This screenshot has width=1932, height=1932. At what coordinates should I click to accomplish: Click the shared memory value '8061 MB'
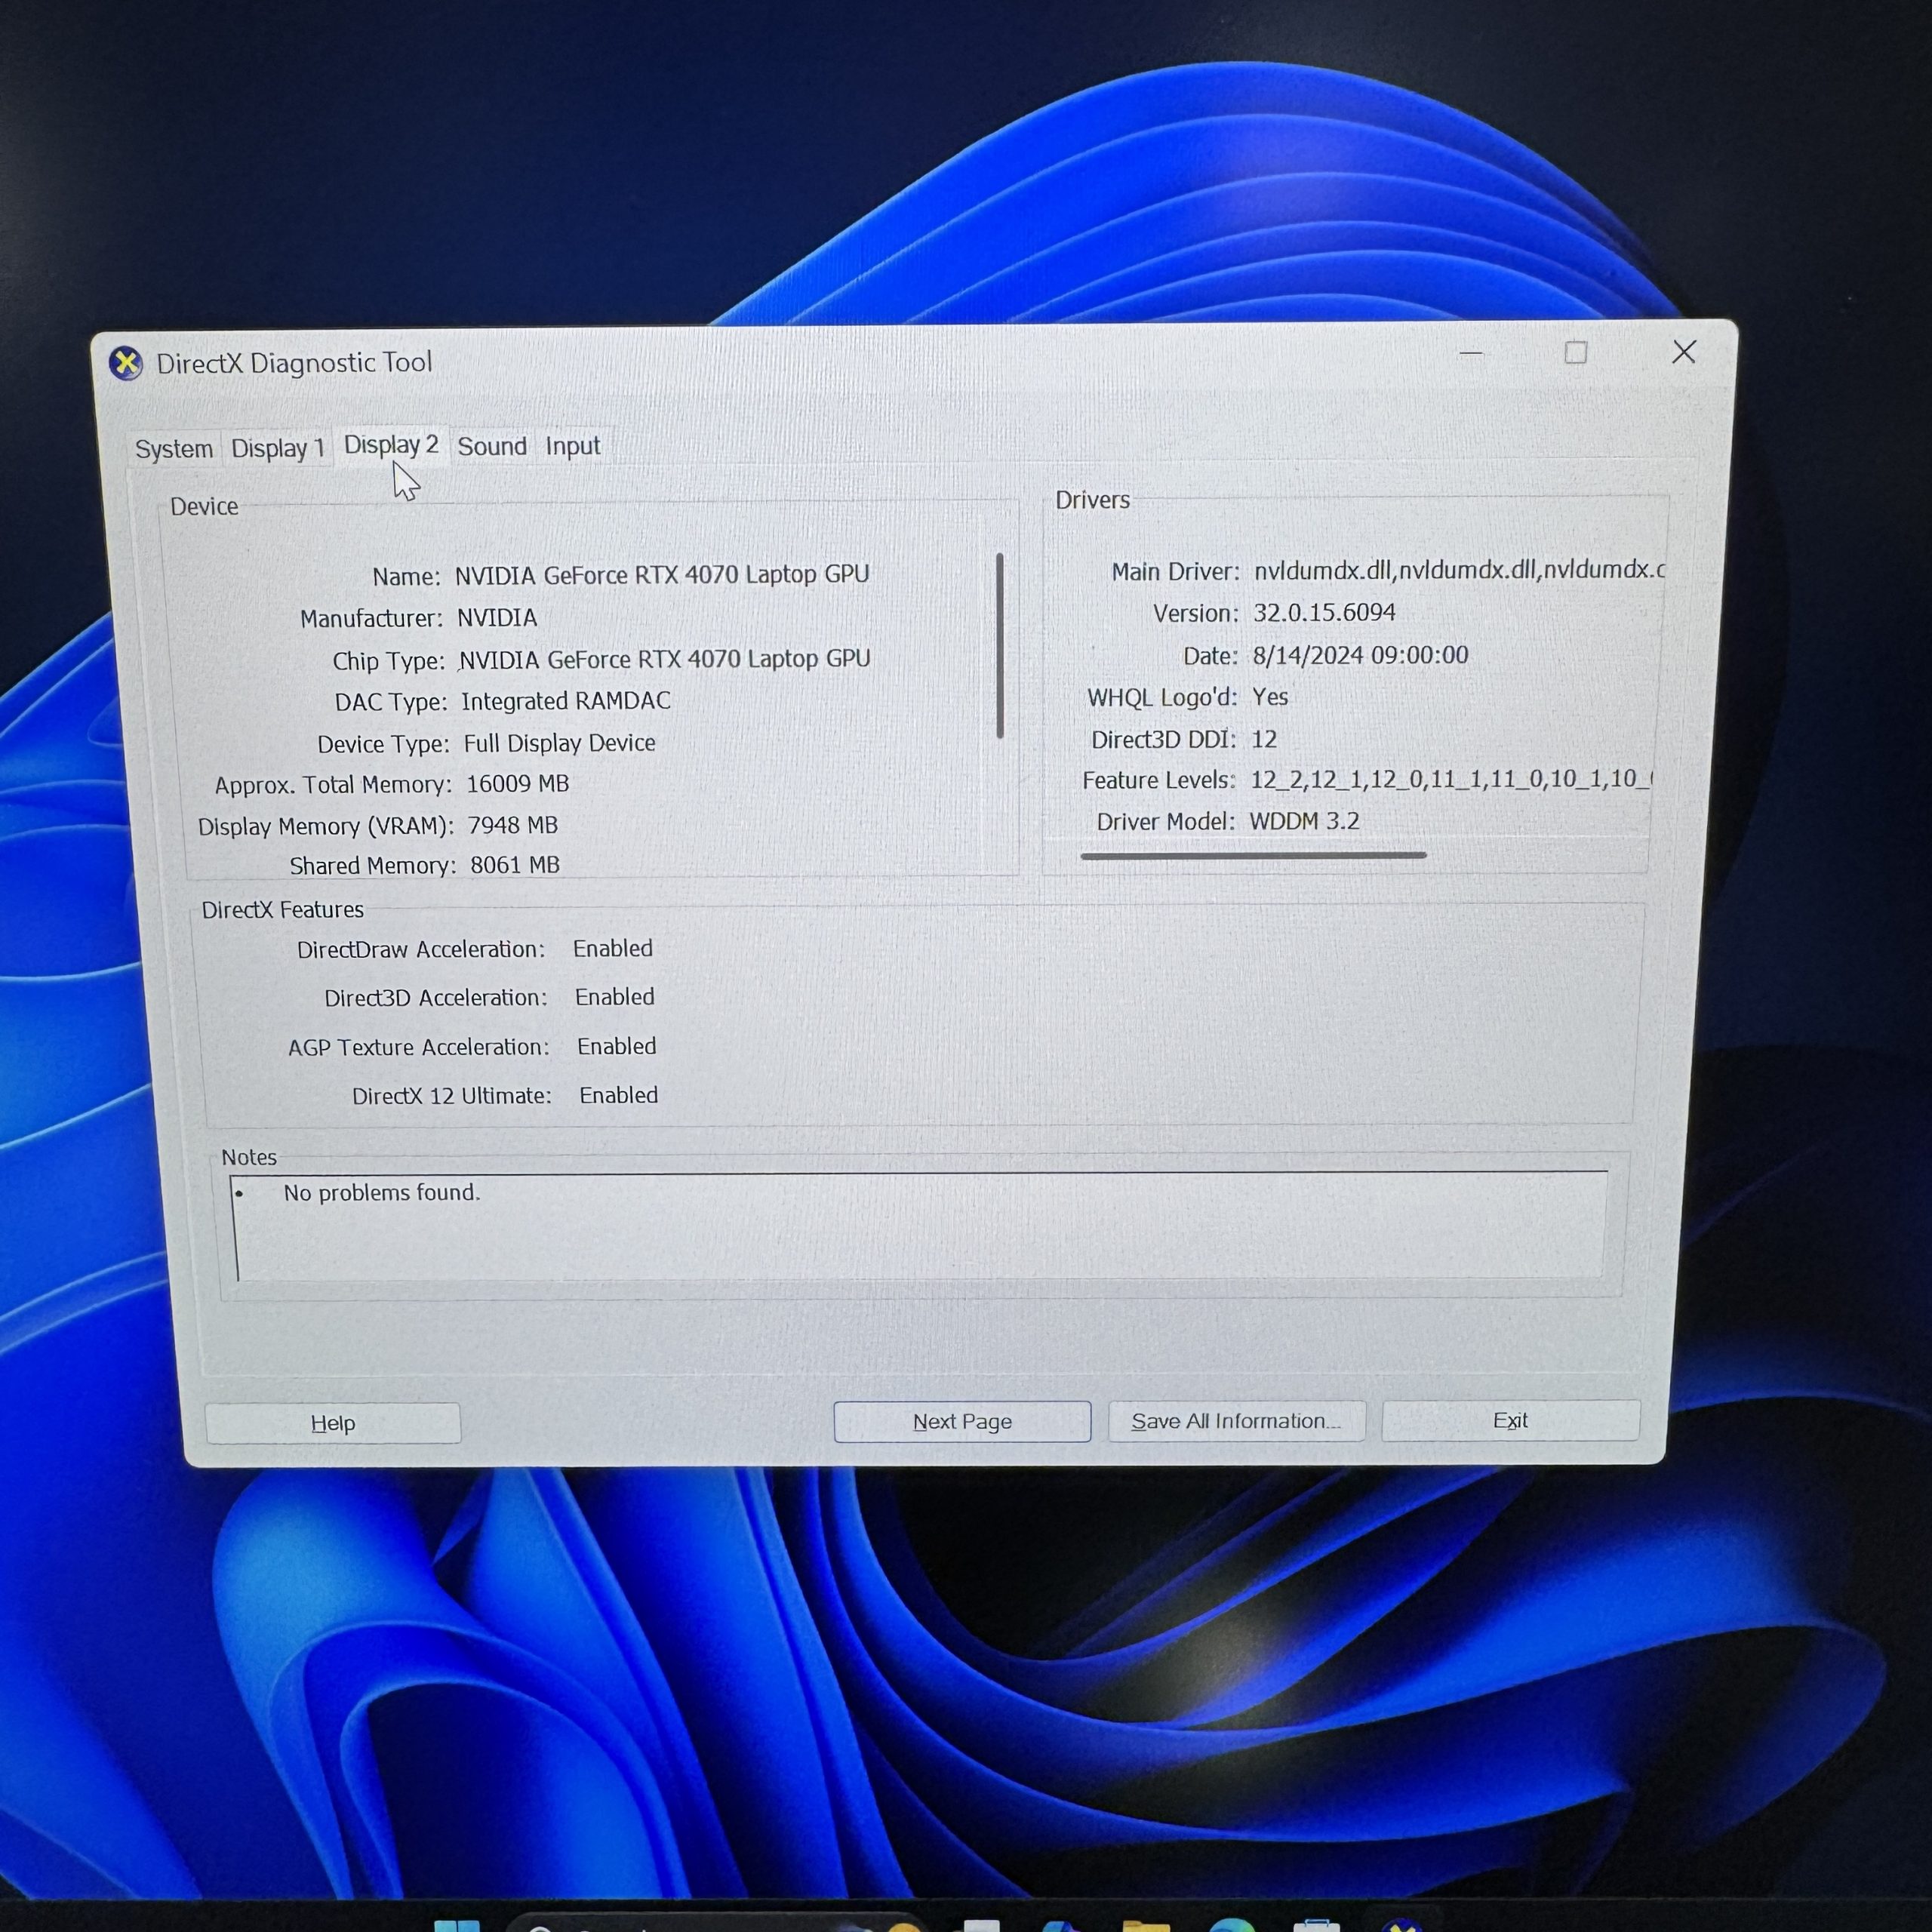(x=515, y=865)
